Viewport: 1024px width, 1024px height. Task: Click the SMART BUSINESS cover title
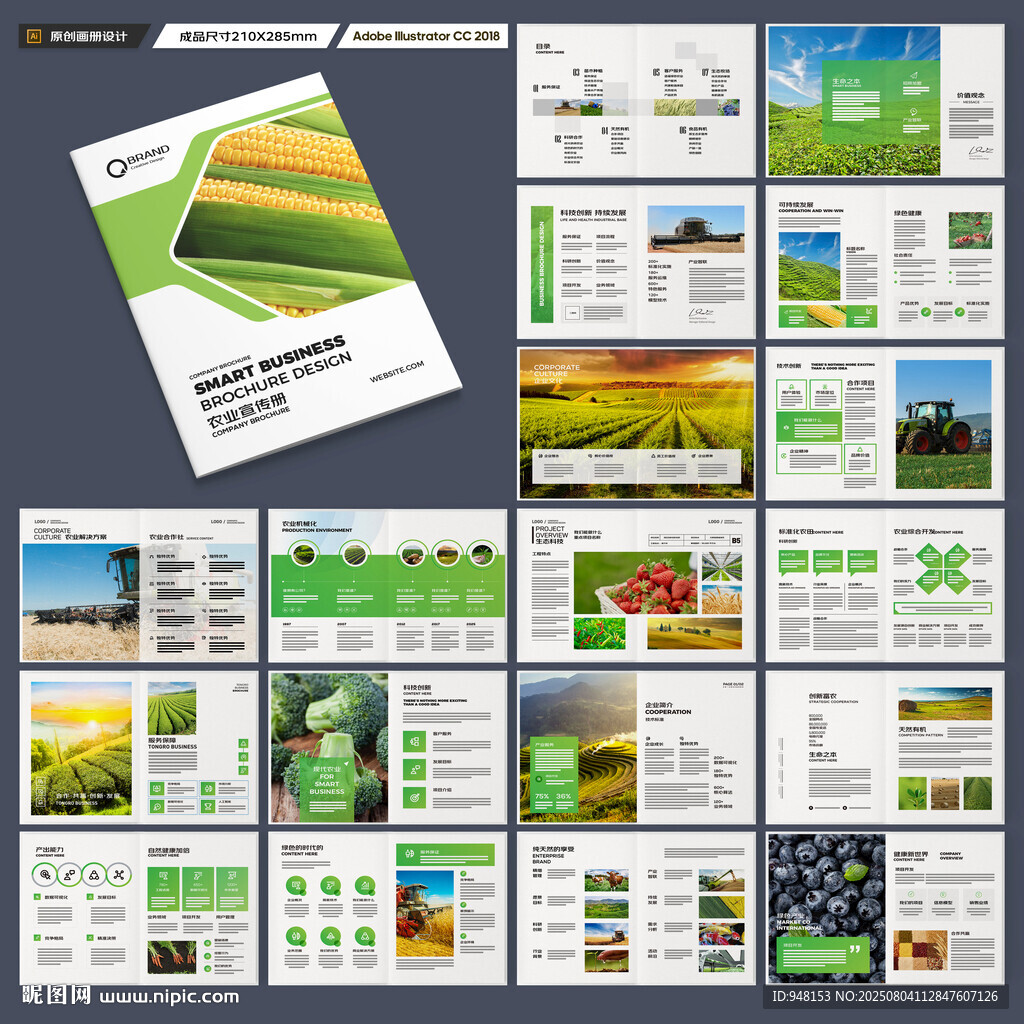pos(270,364)
